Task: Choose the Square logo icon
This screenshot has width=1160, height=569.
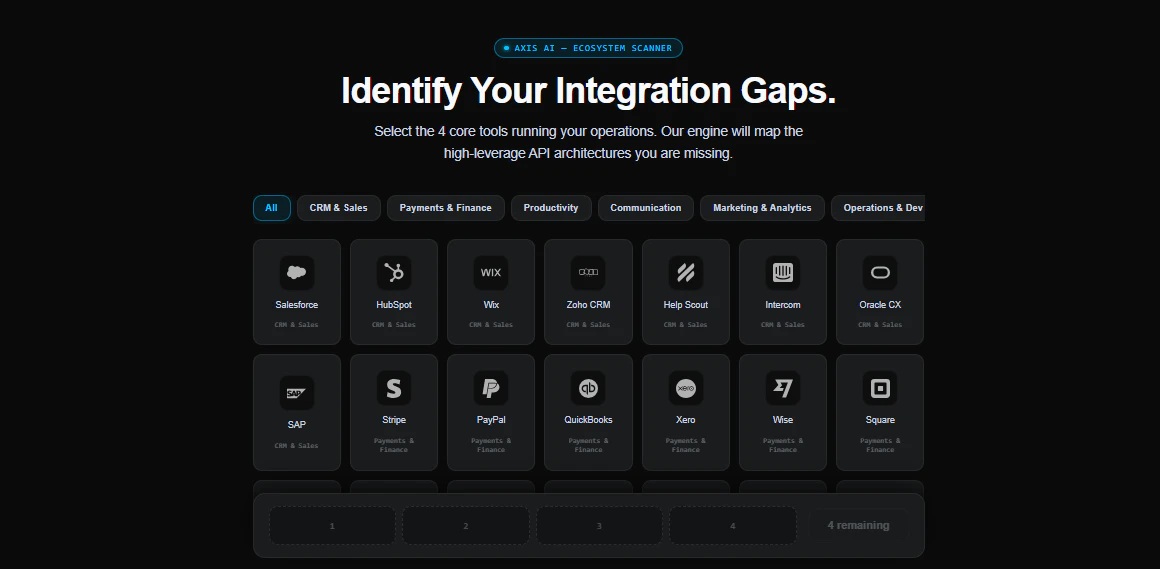Action: click(880, 388)
